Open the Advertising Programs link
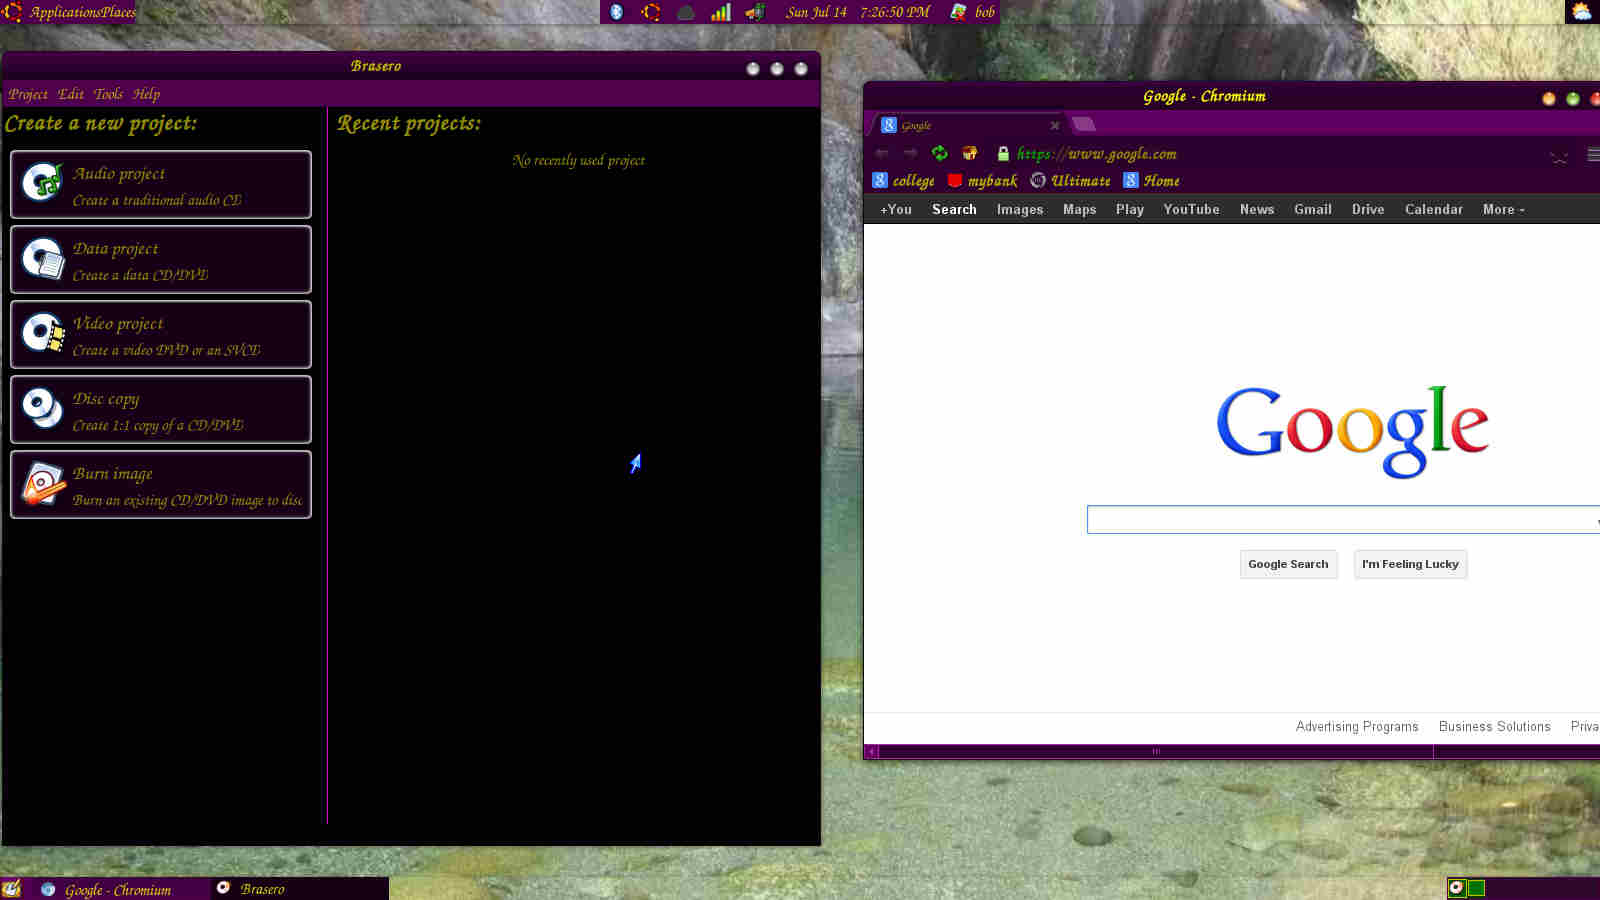1600x900 pixels. 1357,727
